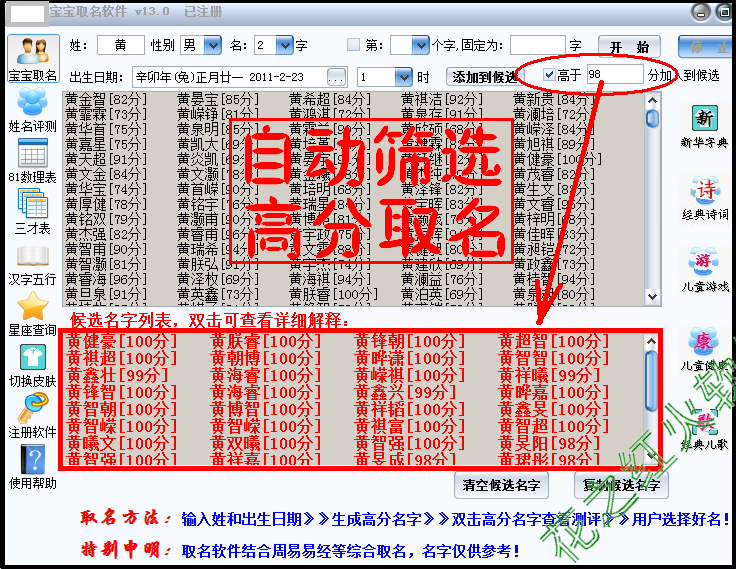Viewport: 736px width, 569px height.
Task: Expand the 第 position dropdown
Action: coord(421,45)
